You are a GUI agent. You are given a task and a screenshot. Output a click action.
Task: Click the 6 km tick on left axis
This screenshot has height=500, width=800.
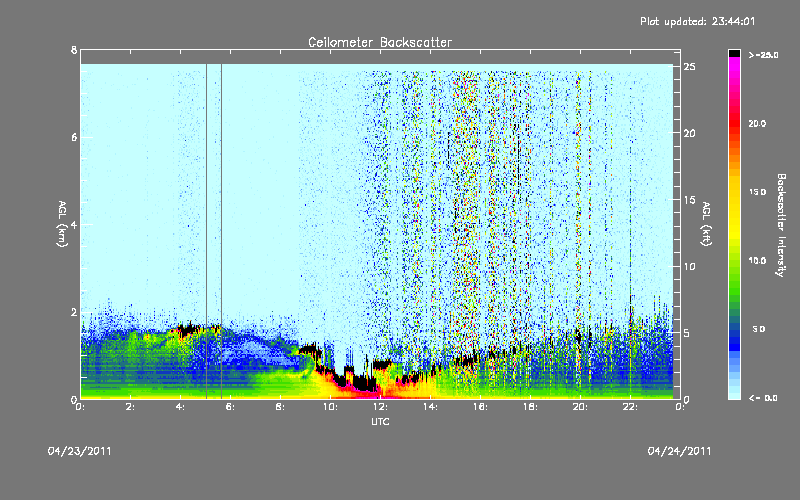pos(74,137)
